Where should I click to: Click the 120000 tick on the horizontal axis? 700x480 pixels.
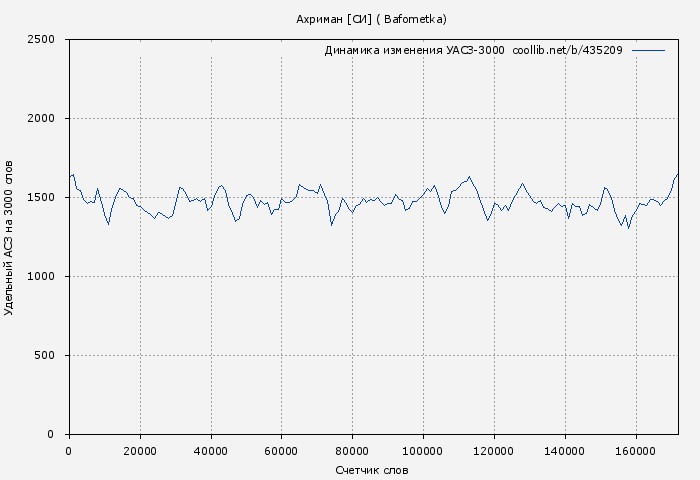(x=494, y=451)
